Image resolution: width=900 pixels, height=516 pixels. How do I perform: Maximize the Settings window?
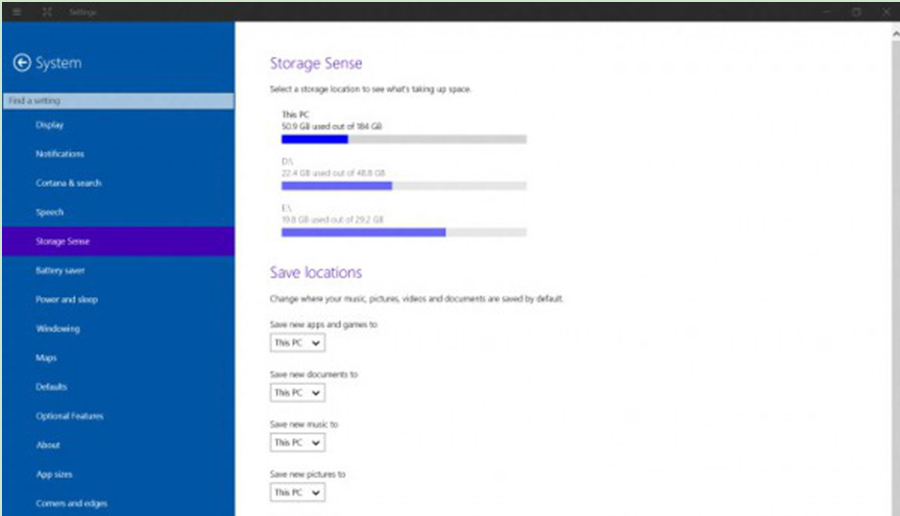[856, 11]
